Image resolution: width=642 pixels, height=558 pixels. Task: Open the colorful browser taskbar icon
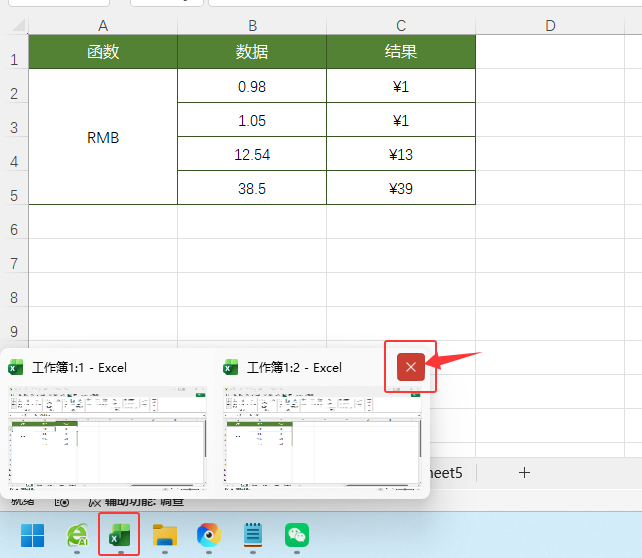(x=209, y=535)
